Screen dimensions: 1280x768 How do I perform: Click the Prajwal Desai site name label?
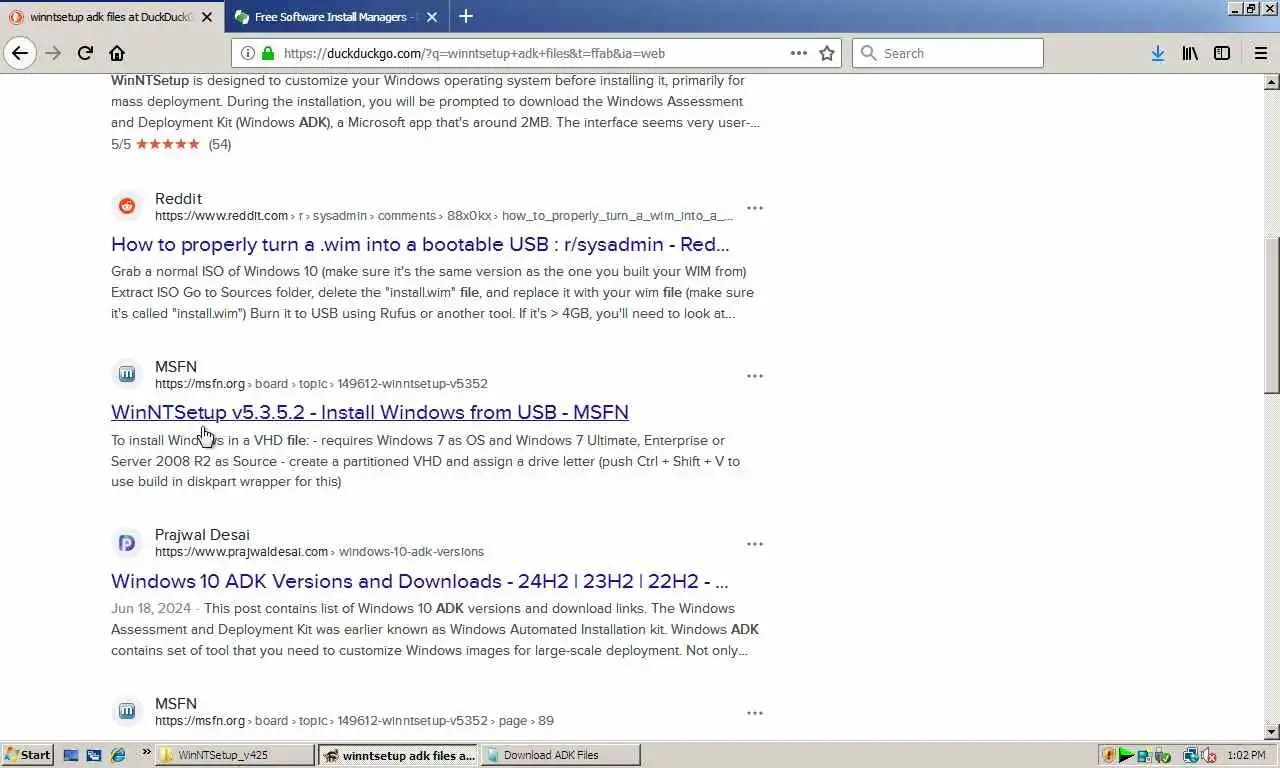[x=202, y=534]
